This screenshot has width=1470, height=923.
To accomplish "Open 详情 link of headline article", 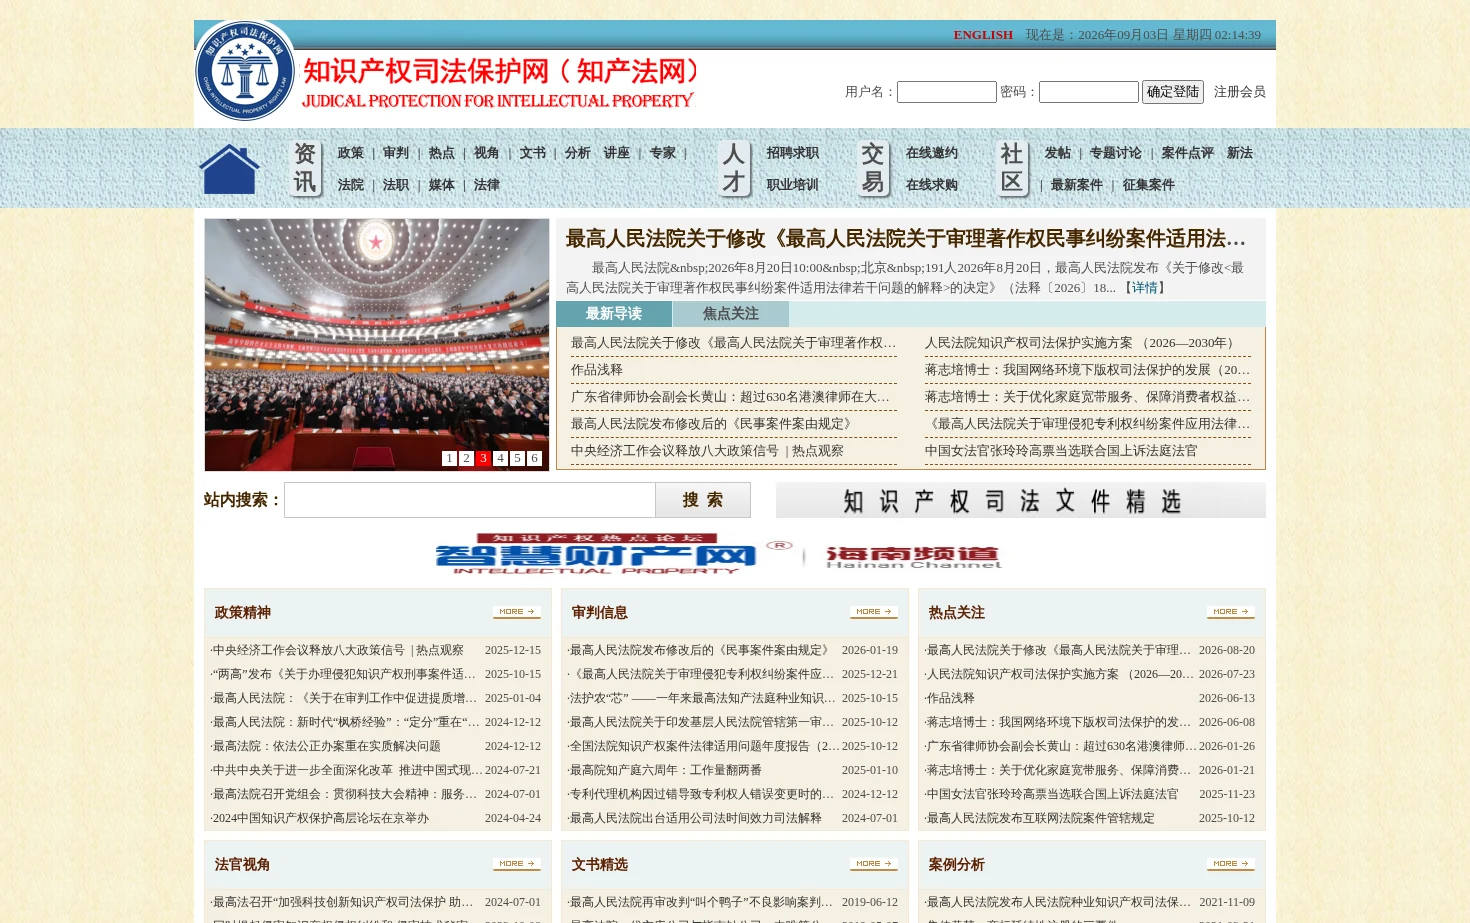I will [1145, 288].
